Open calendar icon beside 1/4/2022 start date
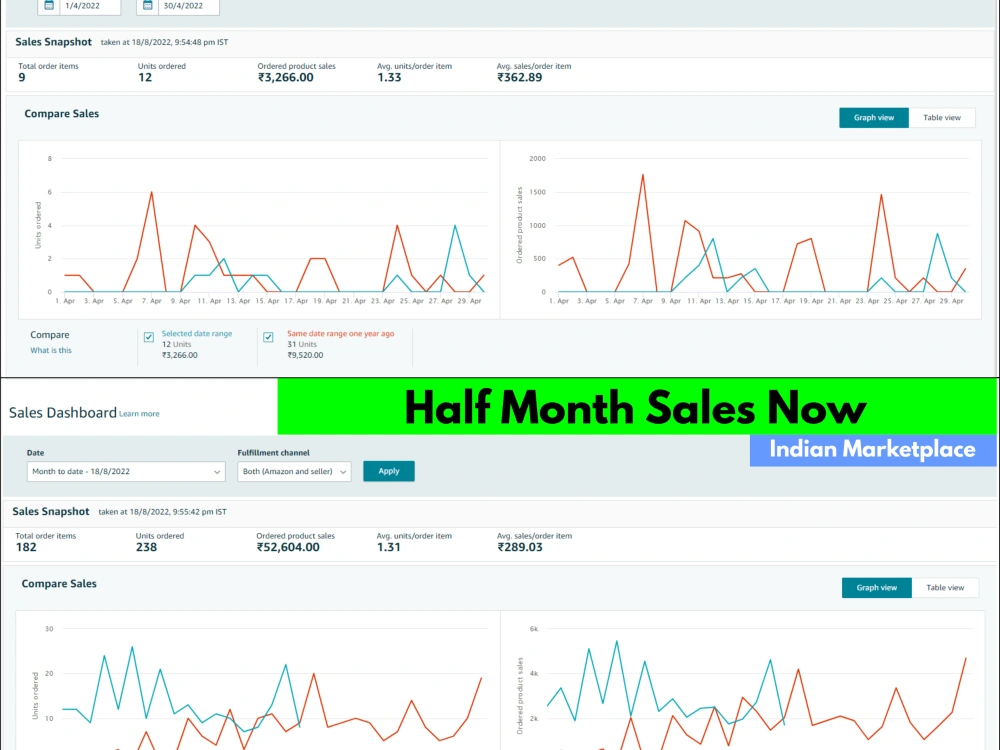Viewport: 1000px width, 750px height. pyautogui.click(x=49, y=6)
